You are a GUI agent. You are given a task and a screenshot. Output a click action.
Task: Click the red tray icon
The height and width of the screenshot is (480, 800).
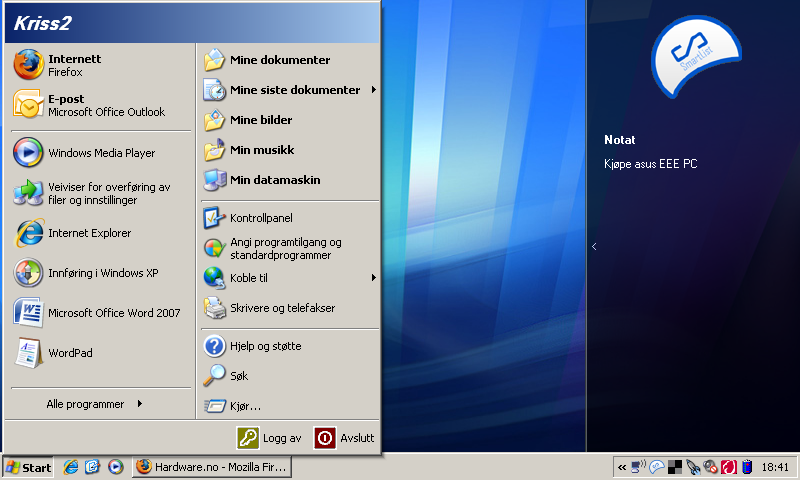point(729,467)
